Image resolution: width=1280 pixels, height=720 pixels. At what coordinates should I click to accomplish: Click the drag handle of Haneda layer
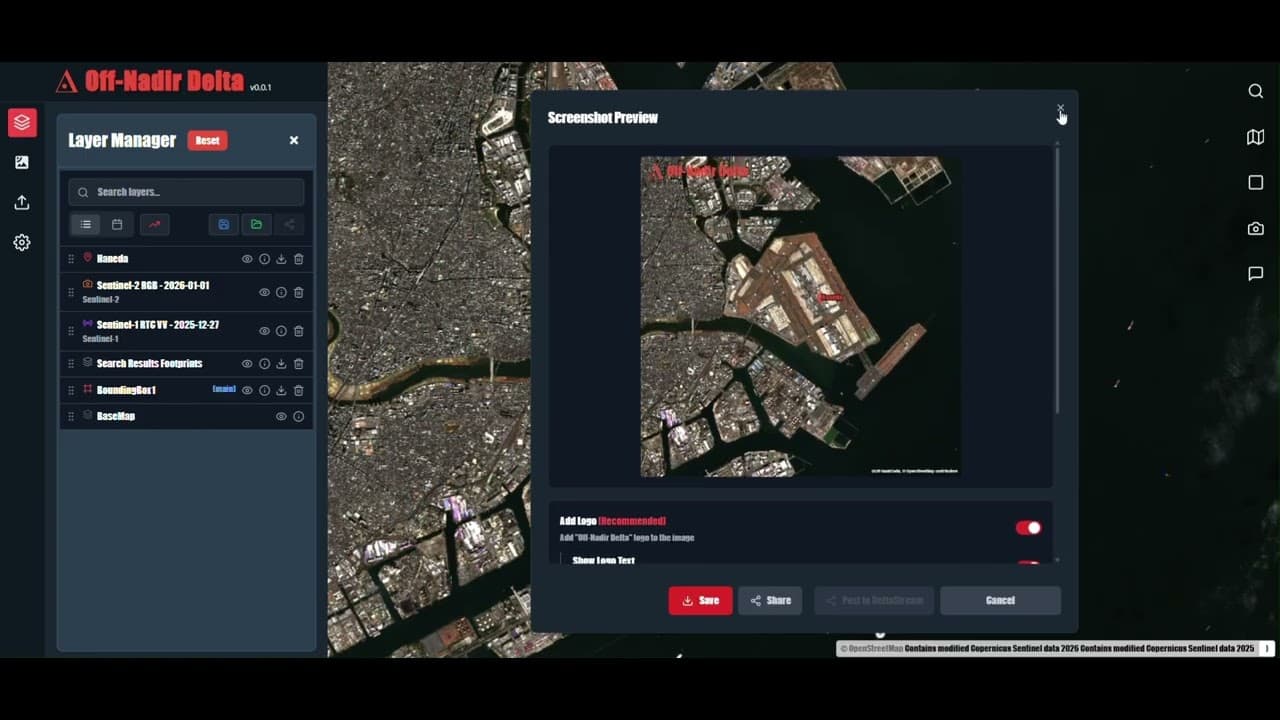tap(70, 259)
